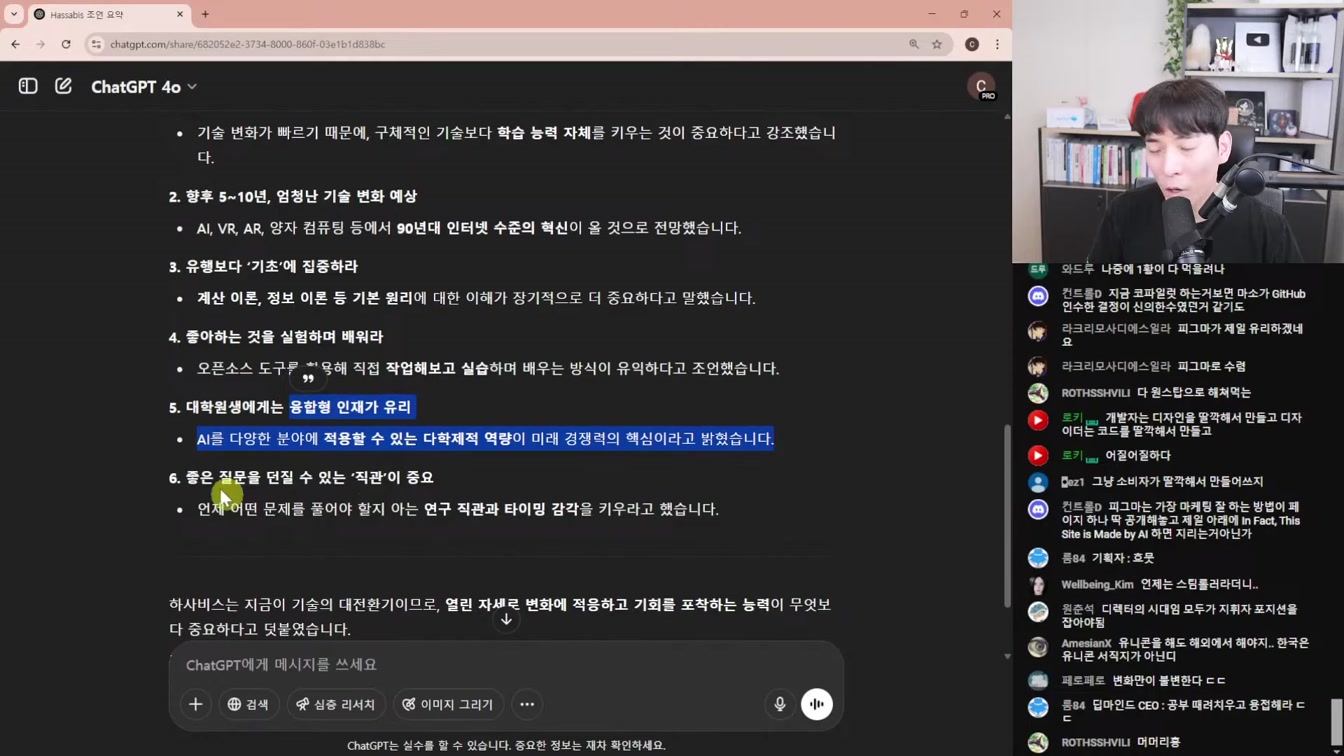
Task: Enable the 검색 search tool
Action: click(248, 704)
